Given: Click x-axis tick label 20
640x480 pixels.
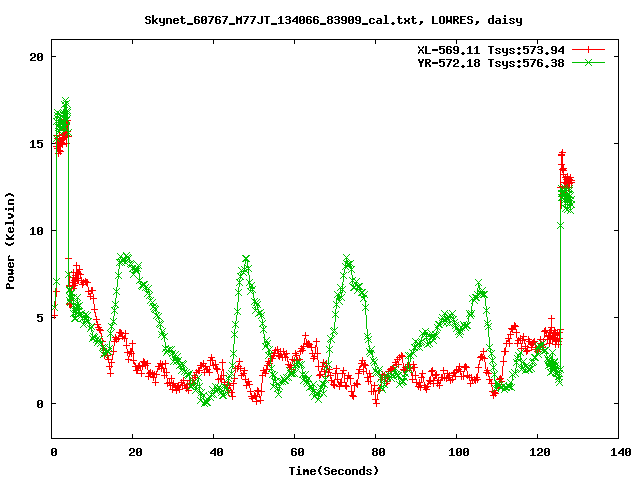Looking at the screenshot, I should (x=135, y=452).
